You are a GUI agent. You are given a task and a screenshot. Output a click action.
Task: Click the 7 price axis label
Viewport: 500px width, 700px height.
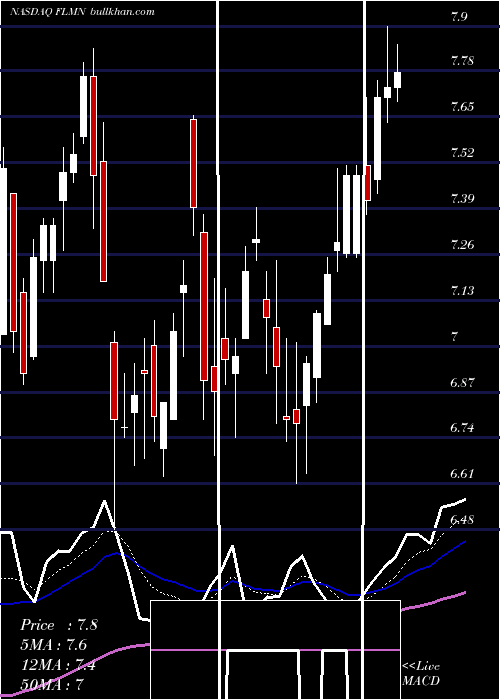click(454, 337)
